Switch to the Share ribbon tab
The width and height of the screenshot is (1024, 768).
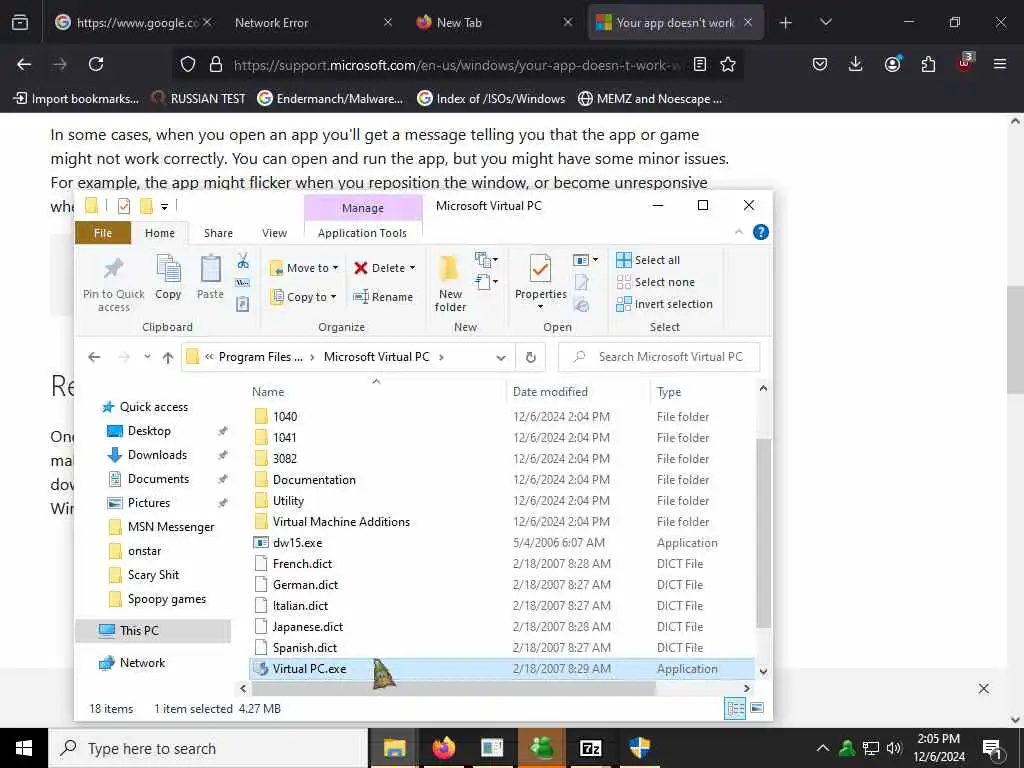218,233
